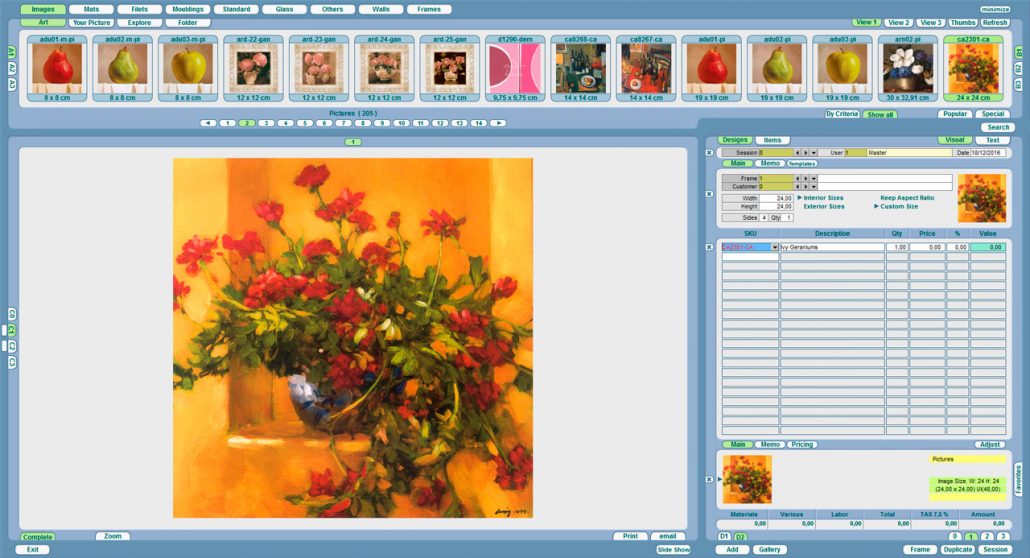Close the Frame section with its X
The width and height of the screenshot is (1030, 558).
[x=709, y=194]
